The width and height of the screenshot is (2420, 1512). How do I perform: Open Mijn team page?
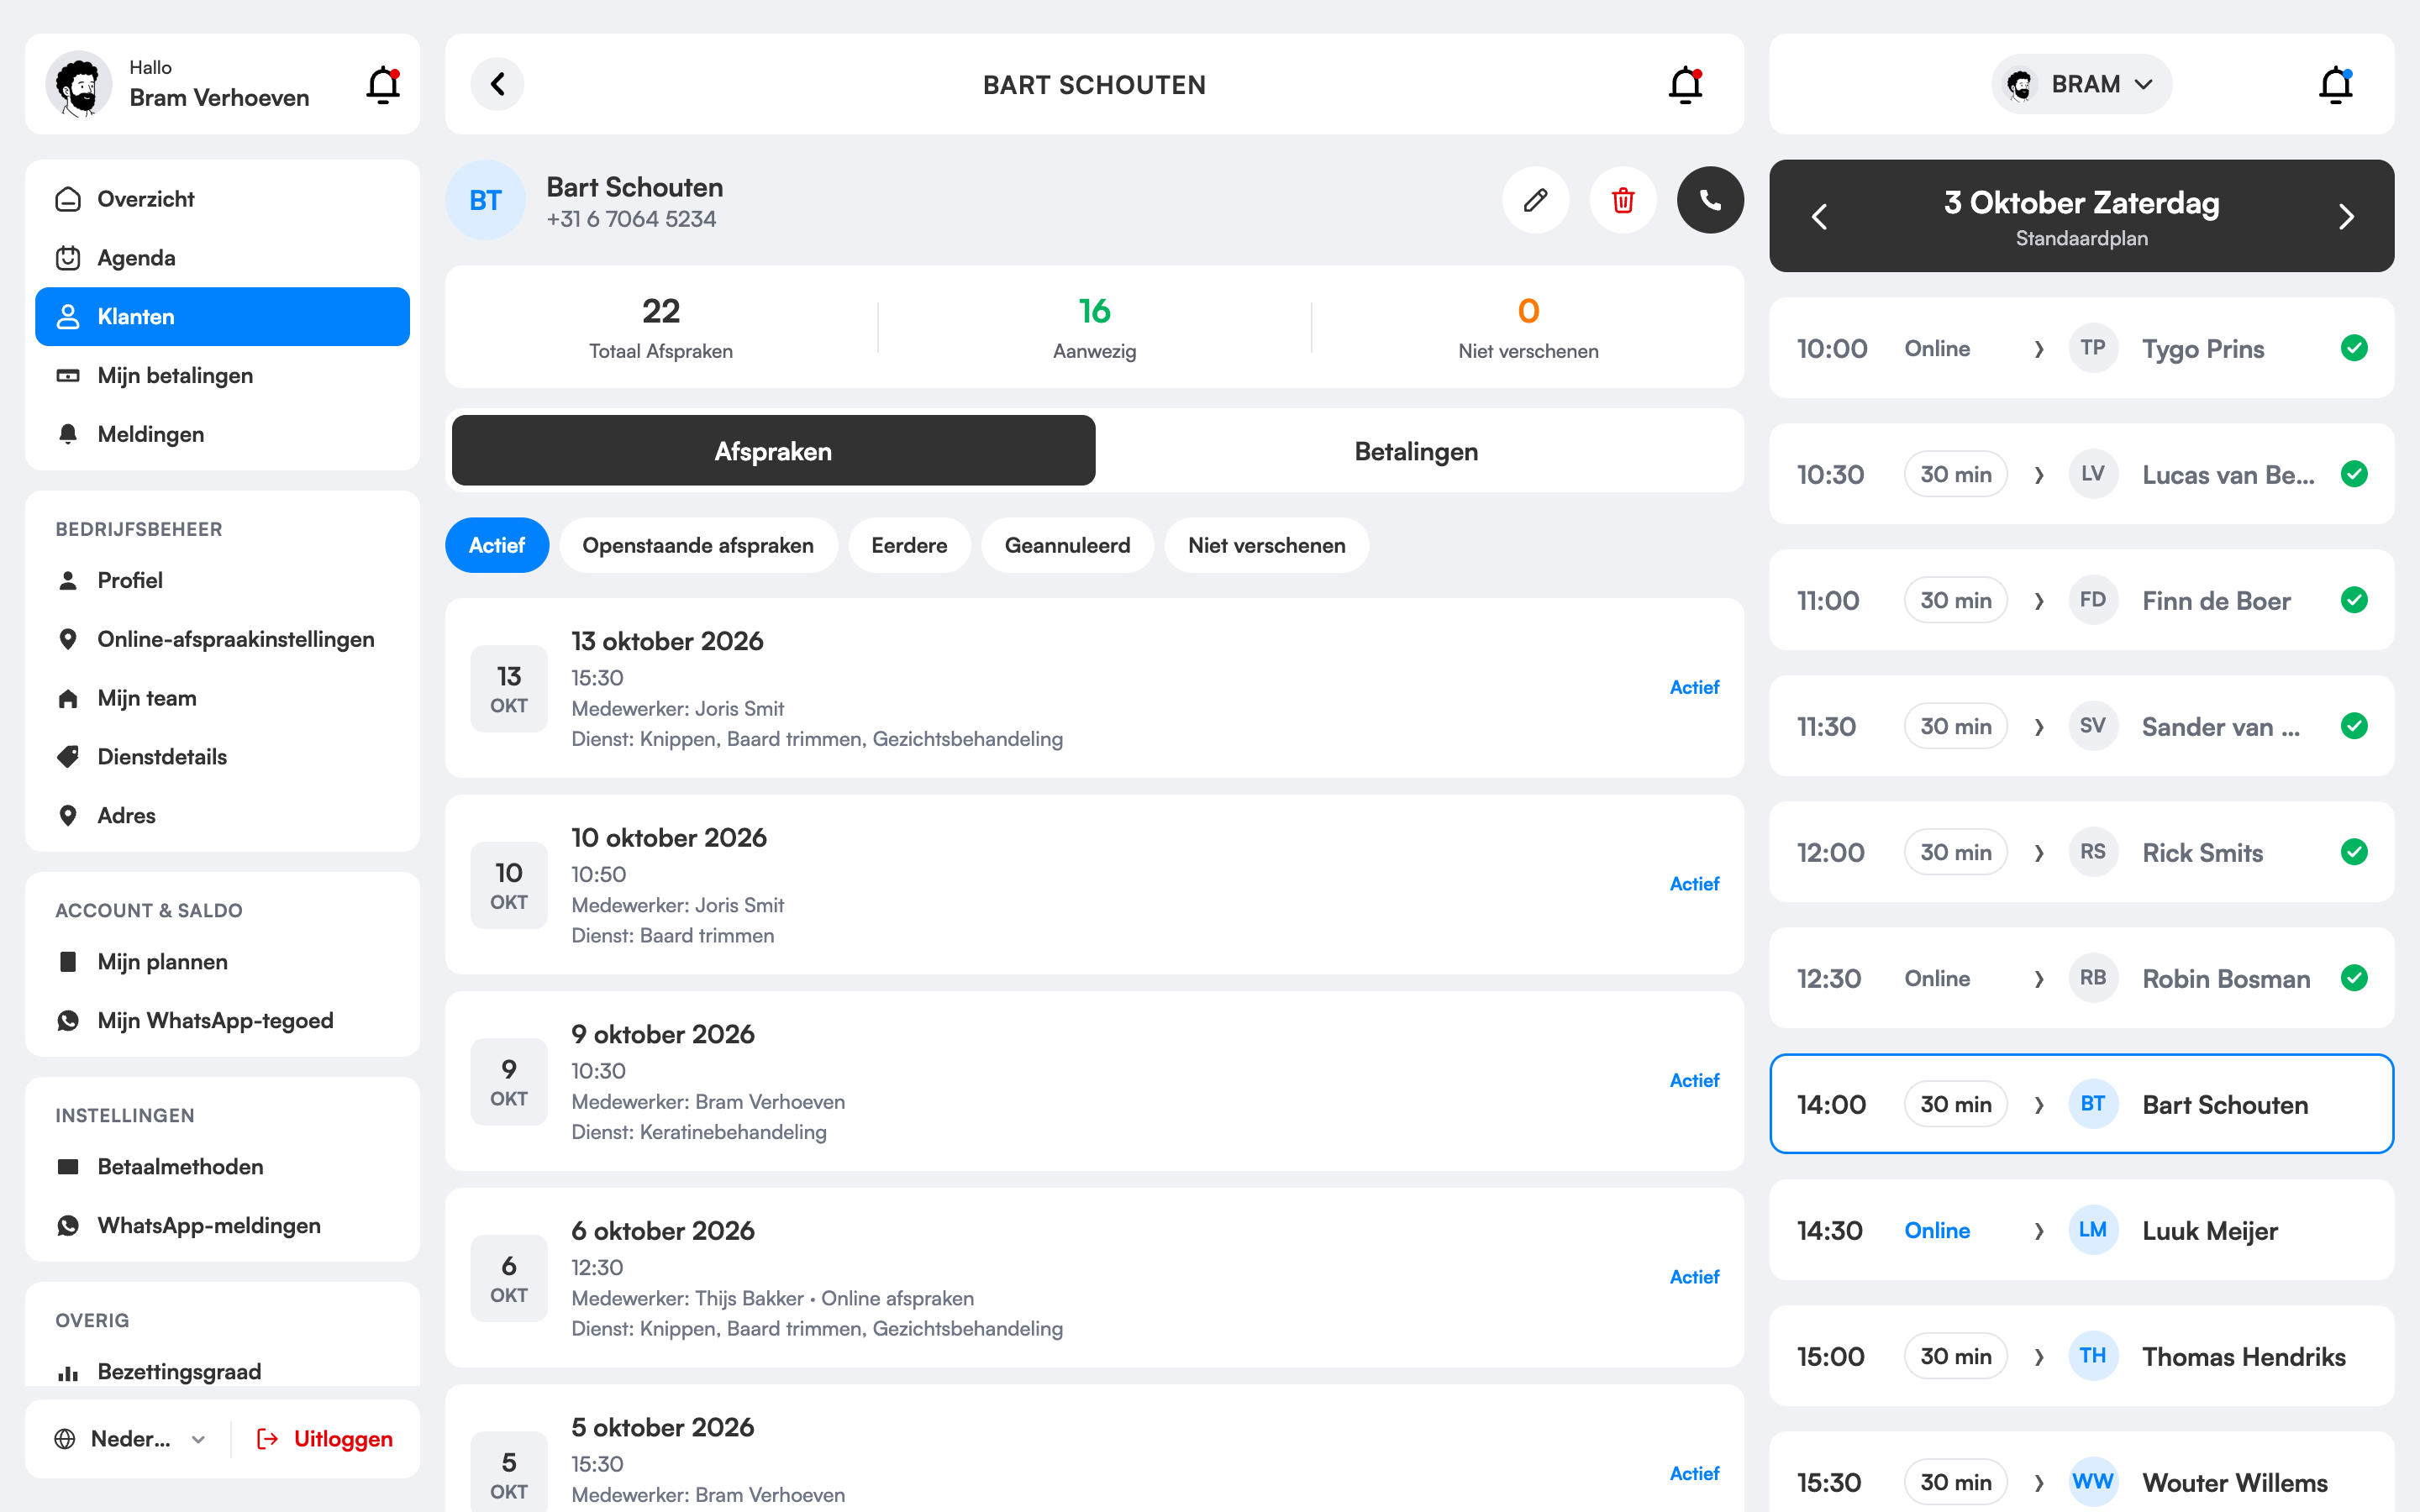pyautogui.click(x=222, y=698)
